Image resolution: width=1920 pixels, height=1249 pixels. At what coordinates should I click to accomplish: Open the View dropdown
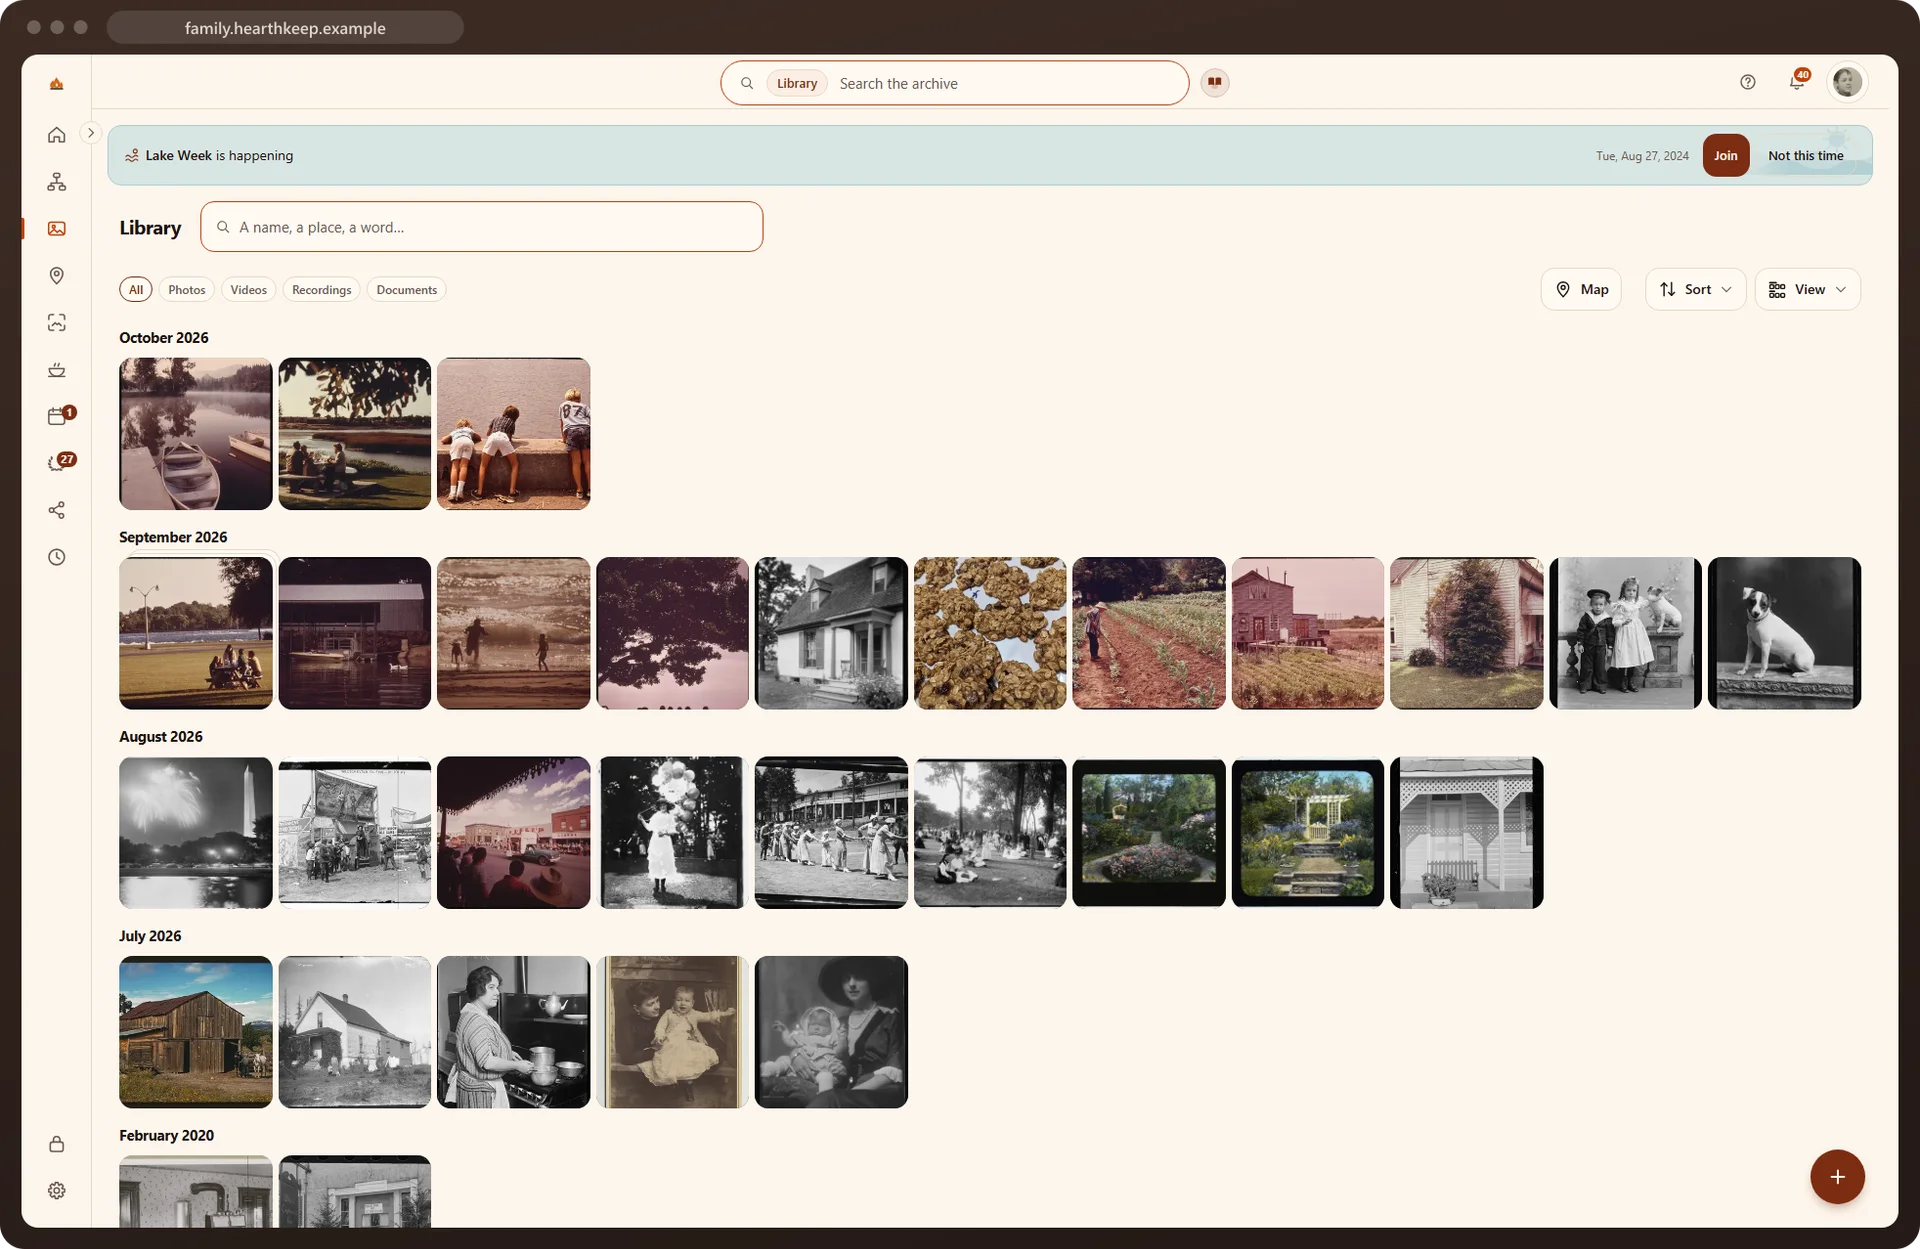click(x=1807, y=289)
